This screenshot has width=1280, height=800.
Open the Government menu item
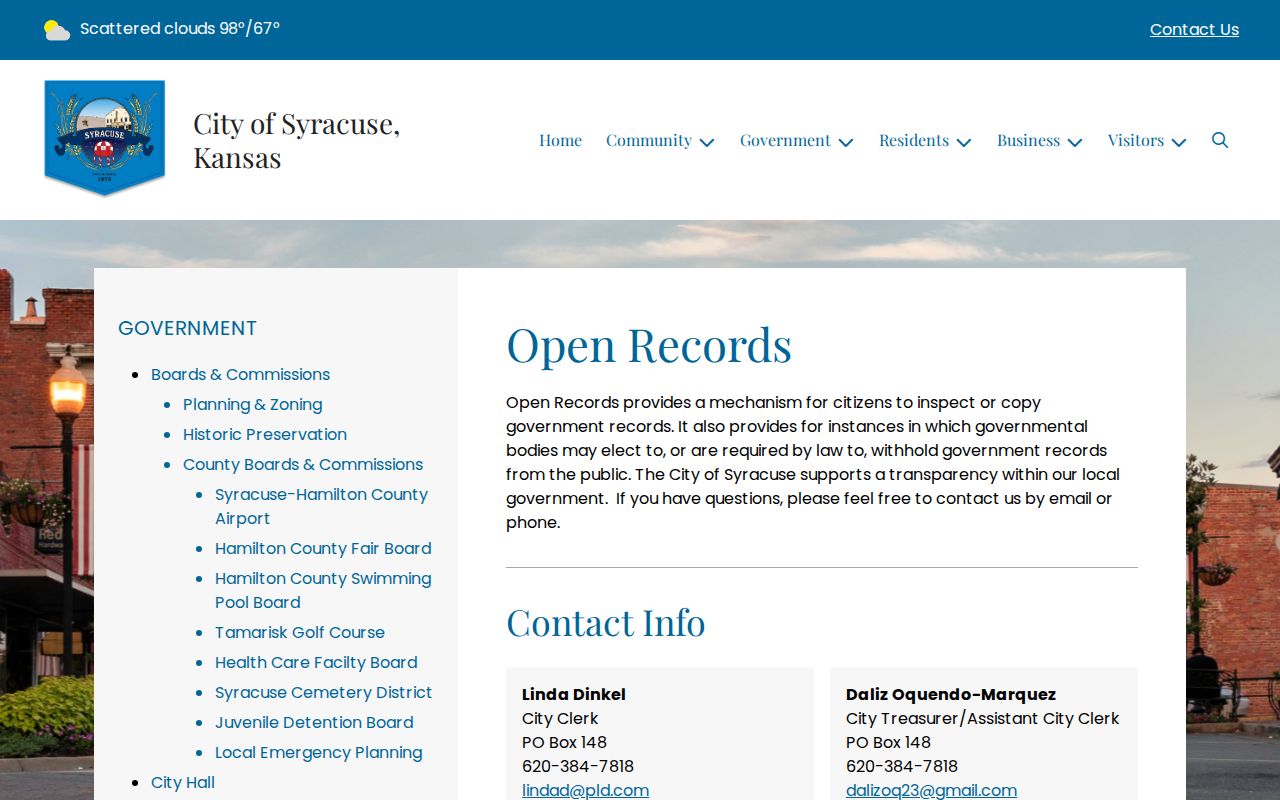pyautogui.click(x=785, y=140)
